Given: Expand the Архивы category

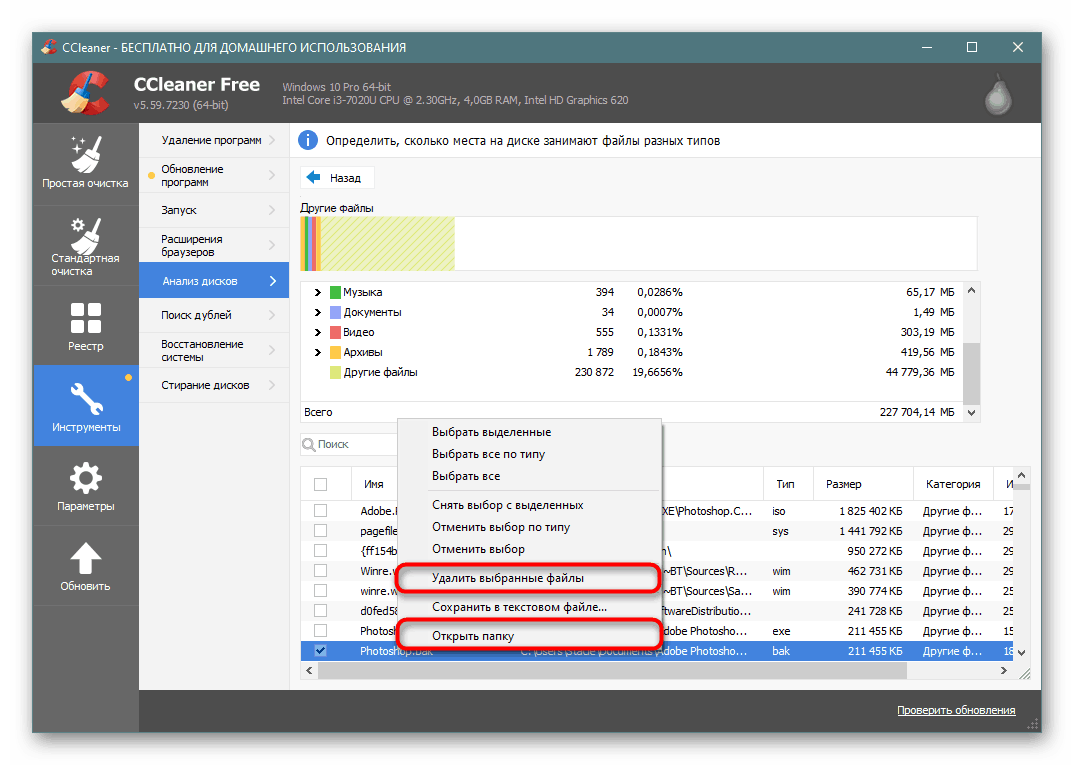Looking at the screenshot, I should 317,352.
